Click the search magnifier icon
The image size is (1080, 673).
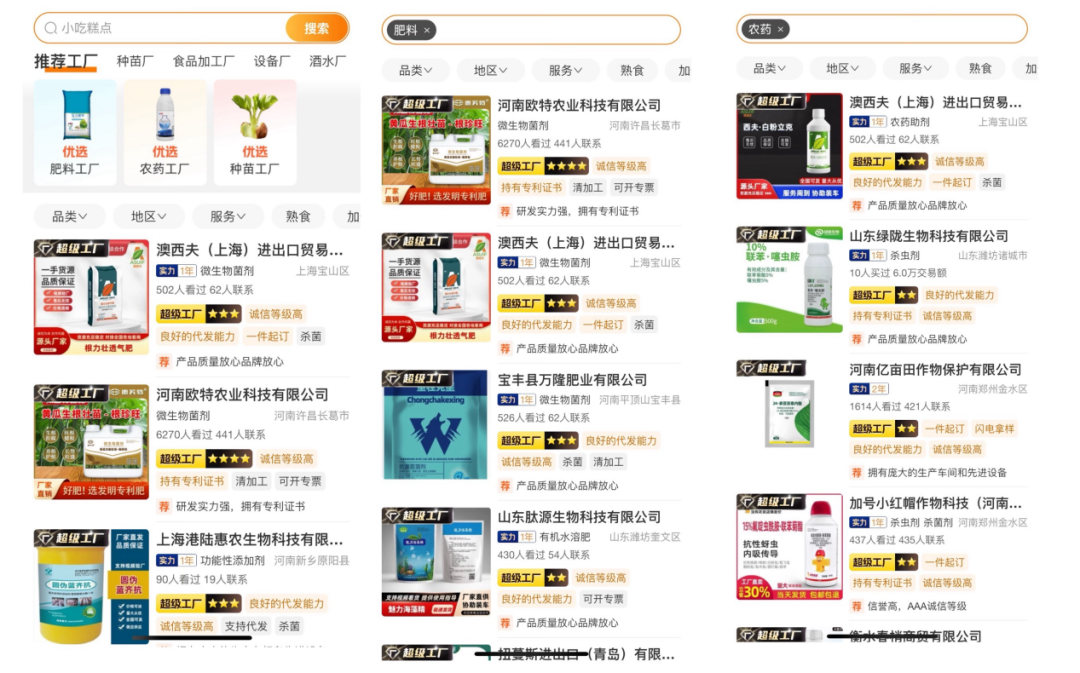point(50,28)
